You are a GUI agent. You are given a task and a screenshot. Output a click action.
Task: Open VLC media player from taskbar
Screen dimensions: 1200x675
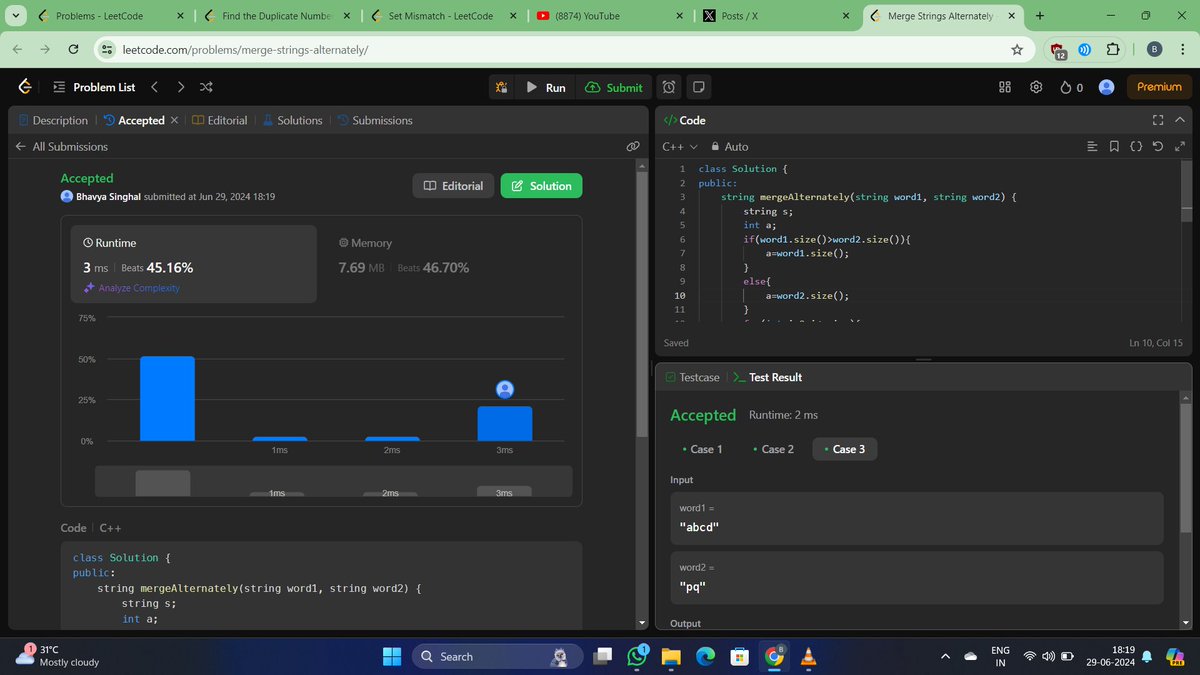coord(808,656)
